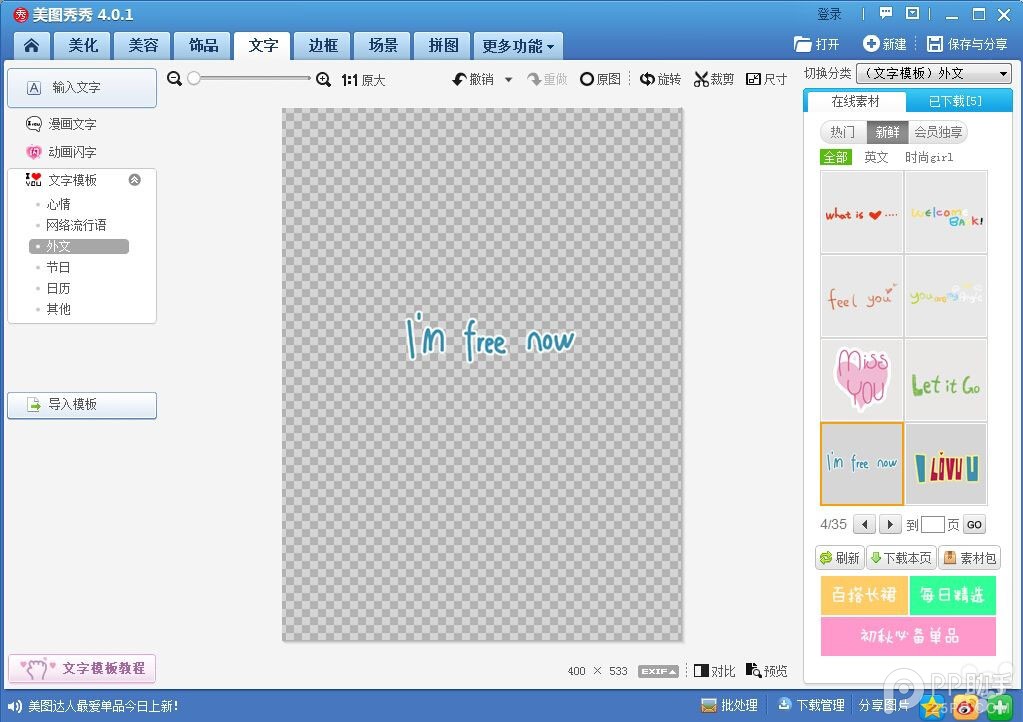Select the 热门 filter option

click(x=843, y=132)
